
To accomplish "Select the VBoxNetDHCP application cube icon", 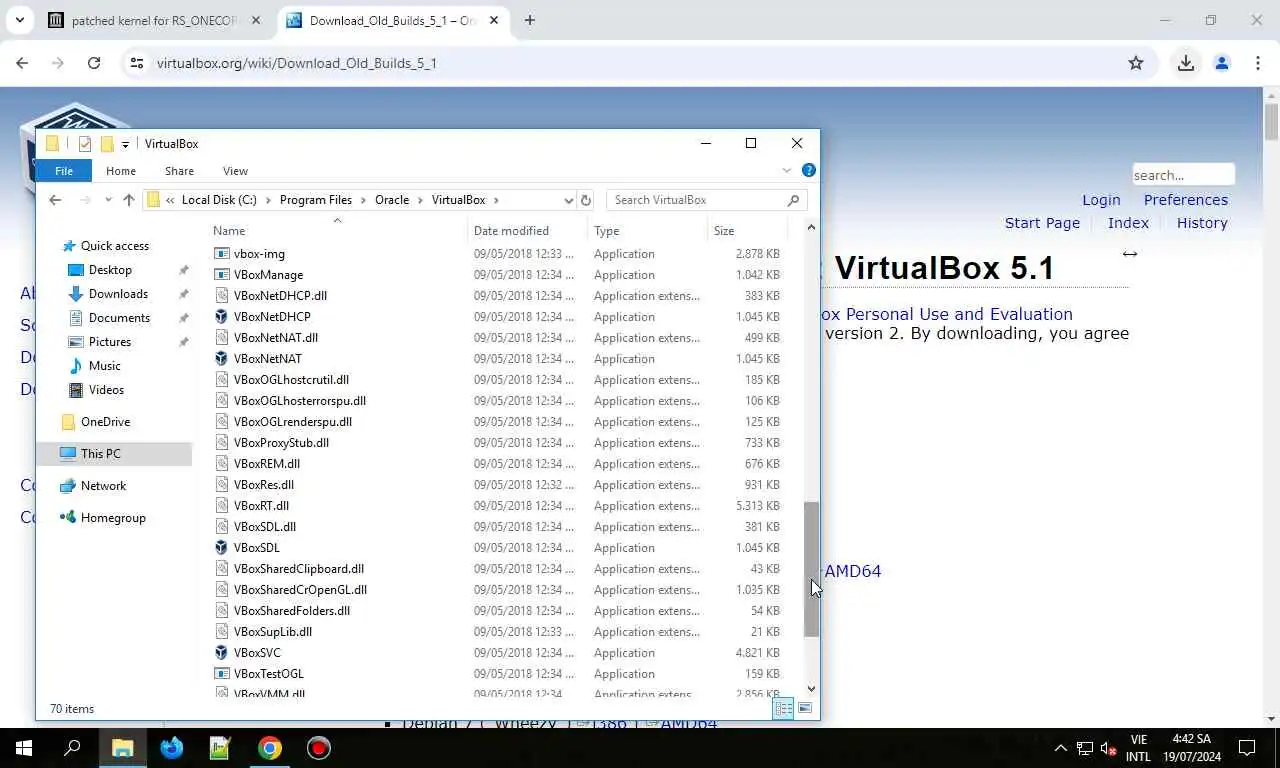I will click(222, 317).
